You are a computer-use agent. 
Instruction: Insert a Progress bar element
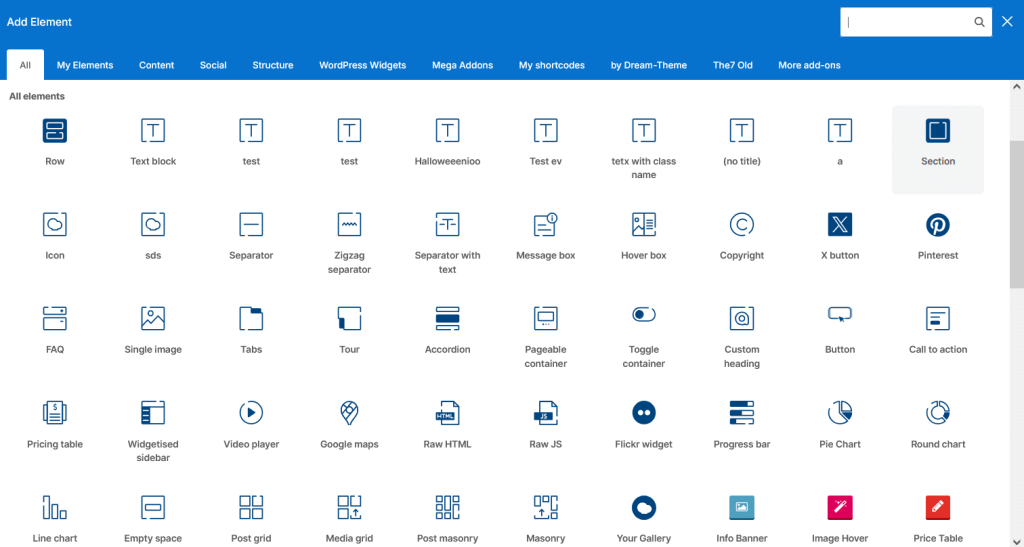(742, 425)
